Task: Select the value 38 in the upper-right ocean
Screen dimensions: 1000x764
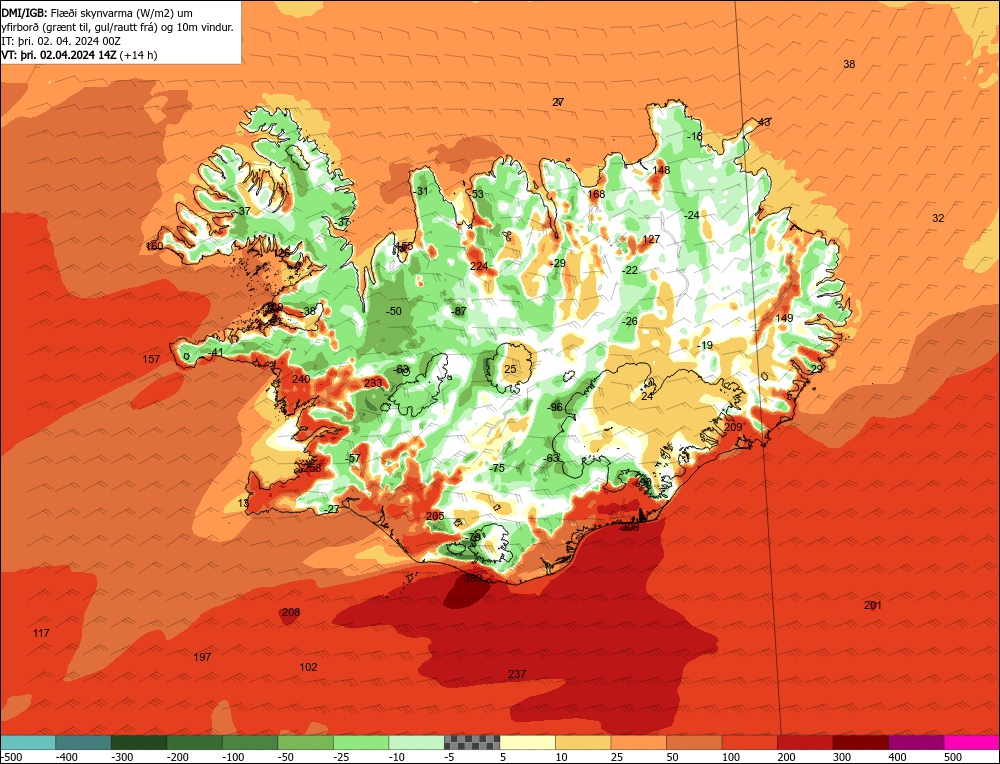Action: coord(849,64)
